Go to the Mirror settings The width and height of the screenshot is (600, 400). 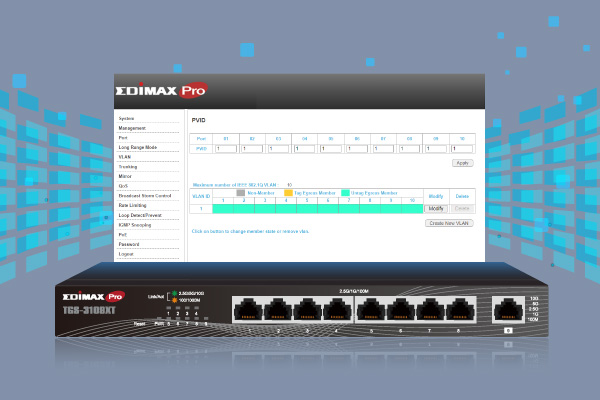tap(125, 176)
